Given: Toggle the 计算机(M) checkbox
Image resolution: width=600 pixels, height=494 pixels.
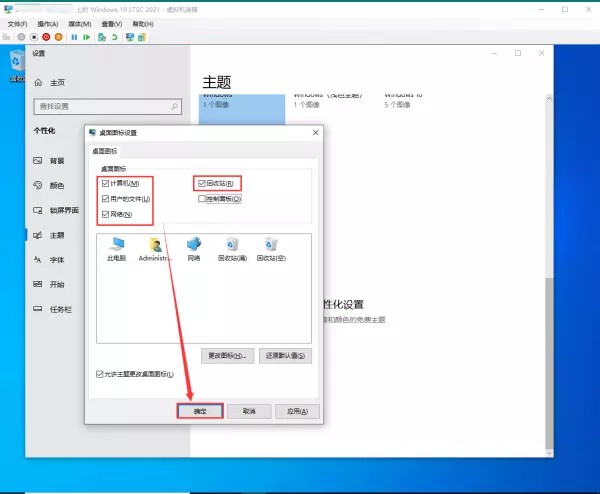Looking at the screenshot, I should [106, 183].
